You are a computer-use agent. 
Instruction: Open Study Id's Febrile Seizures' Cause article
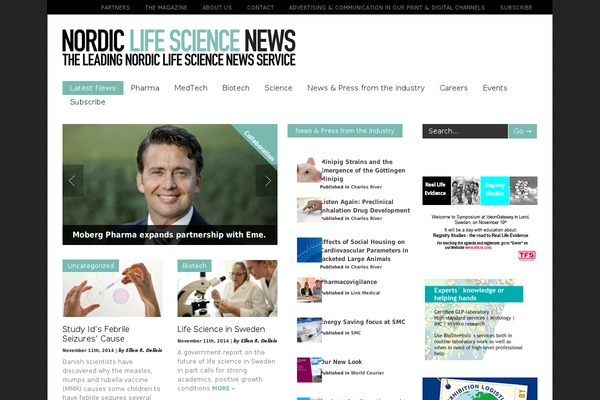click(96, 334)
